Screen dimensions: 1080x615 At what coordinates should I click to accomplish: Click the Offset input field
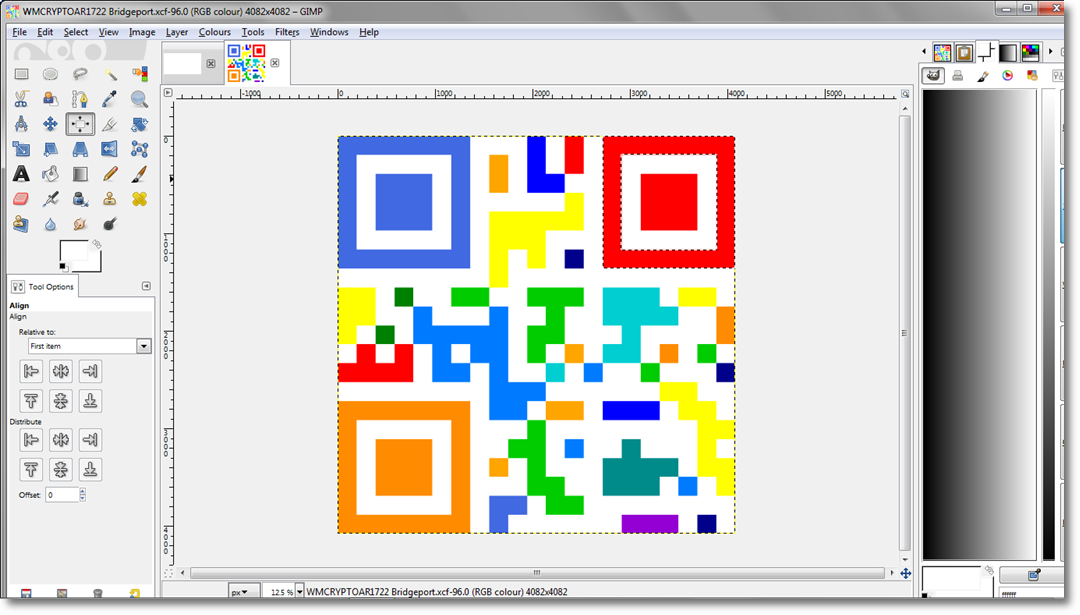(62, 494)
